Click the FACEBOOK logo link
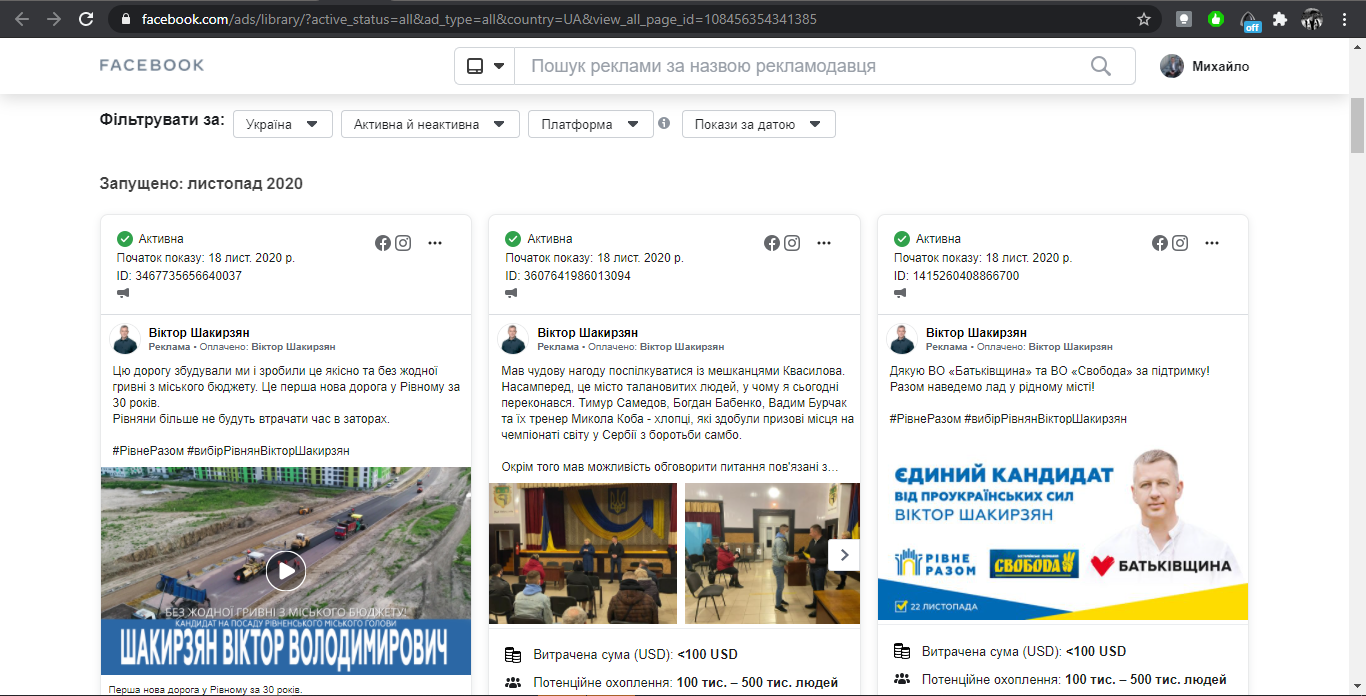Image resolution: width=1366 pixels, height=696 pixels. 152,66
